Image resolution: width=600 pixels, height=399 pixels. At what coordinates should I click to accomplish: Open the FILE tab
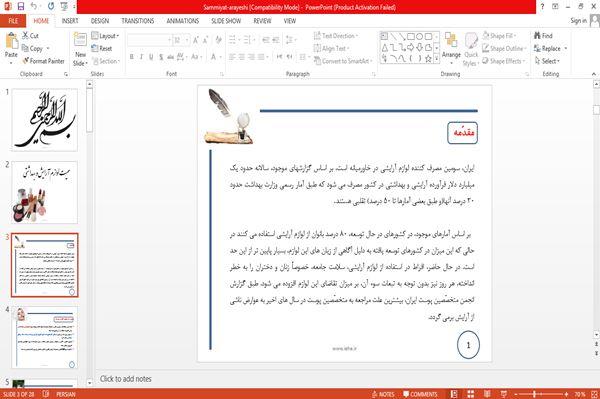13,21
